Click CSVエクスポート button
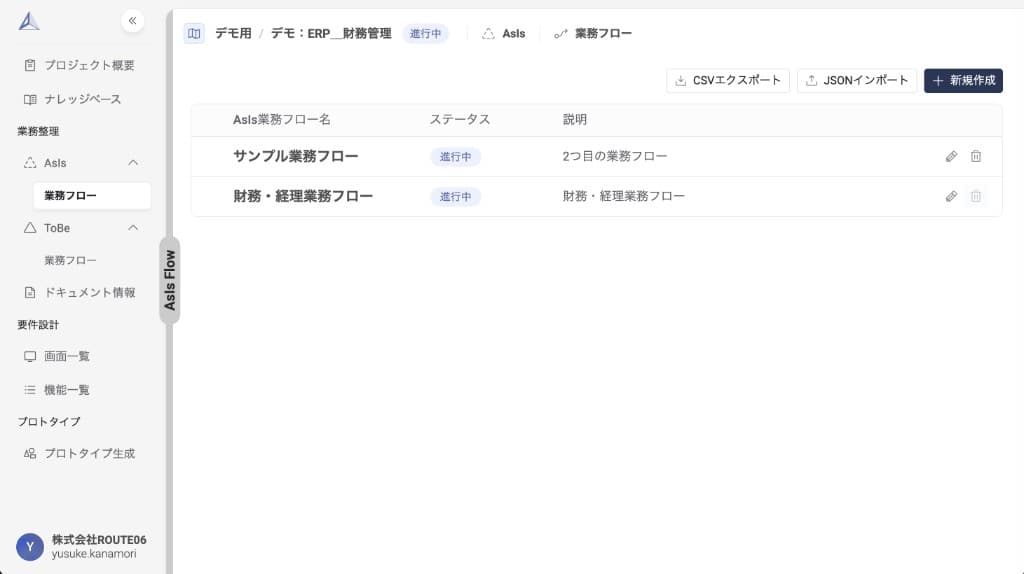The width and height of the screenshot is (1024, 574). 728,80
